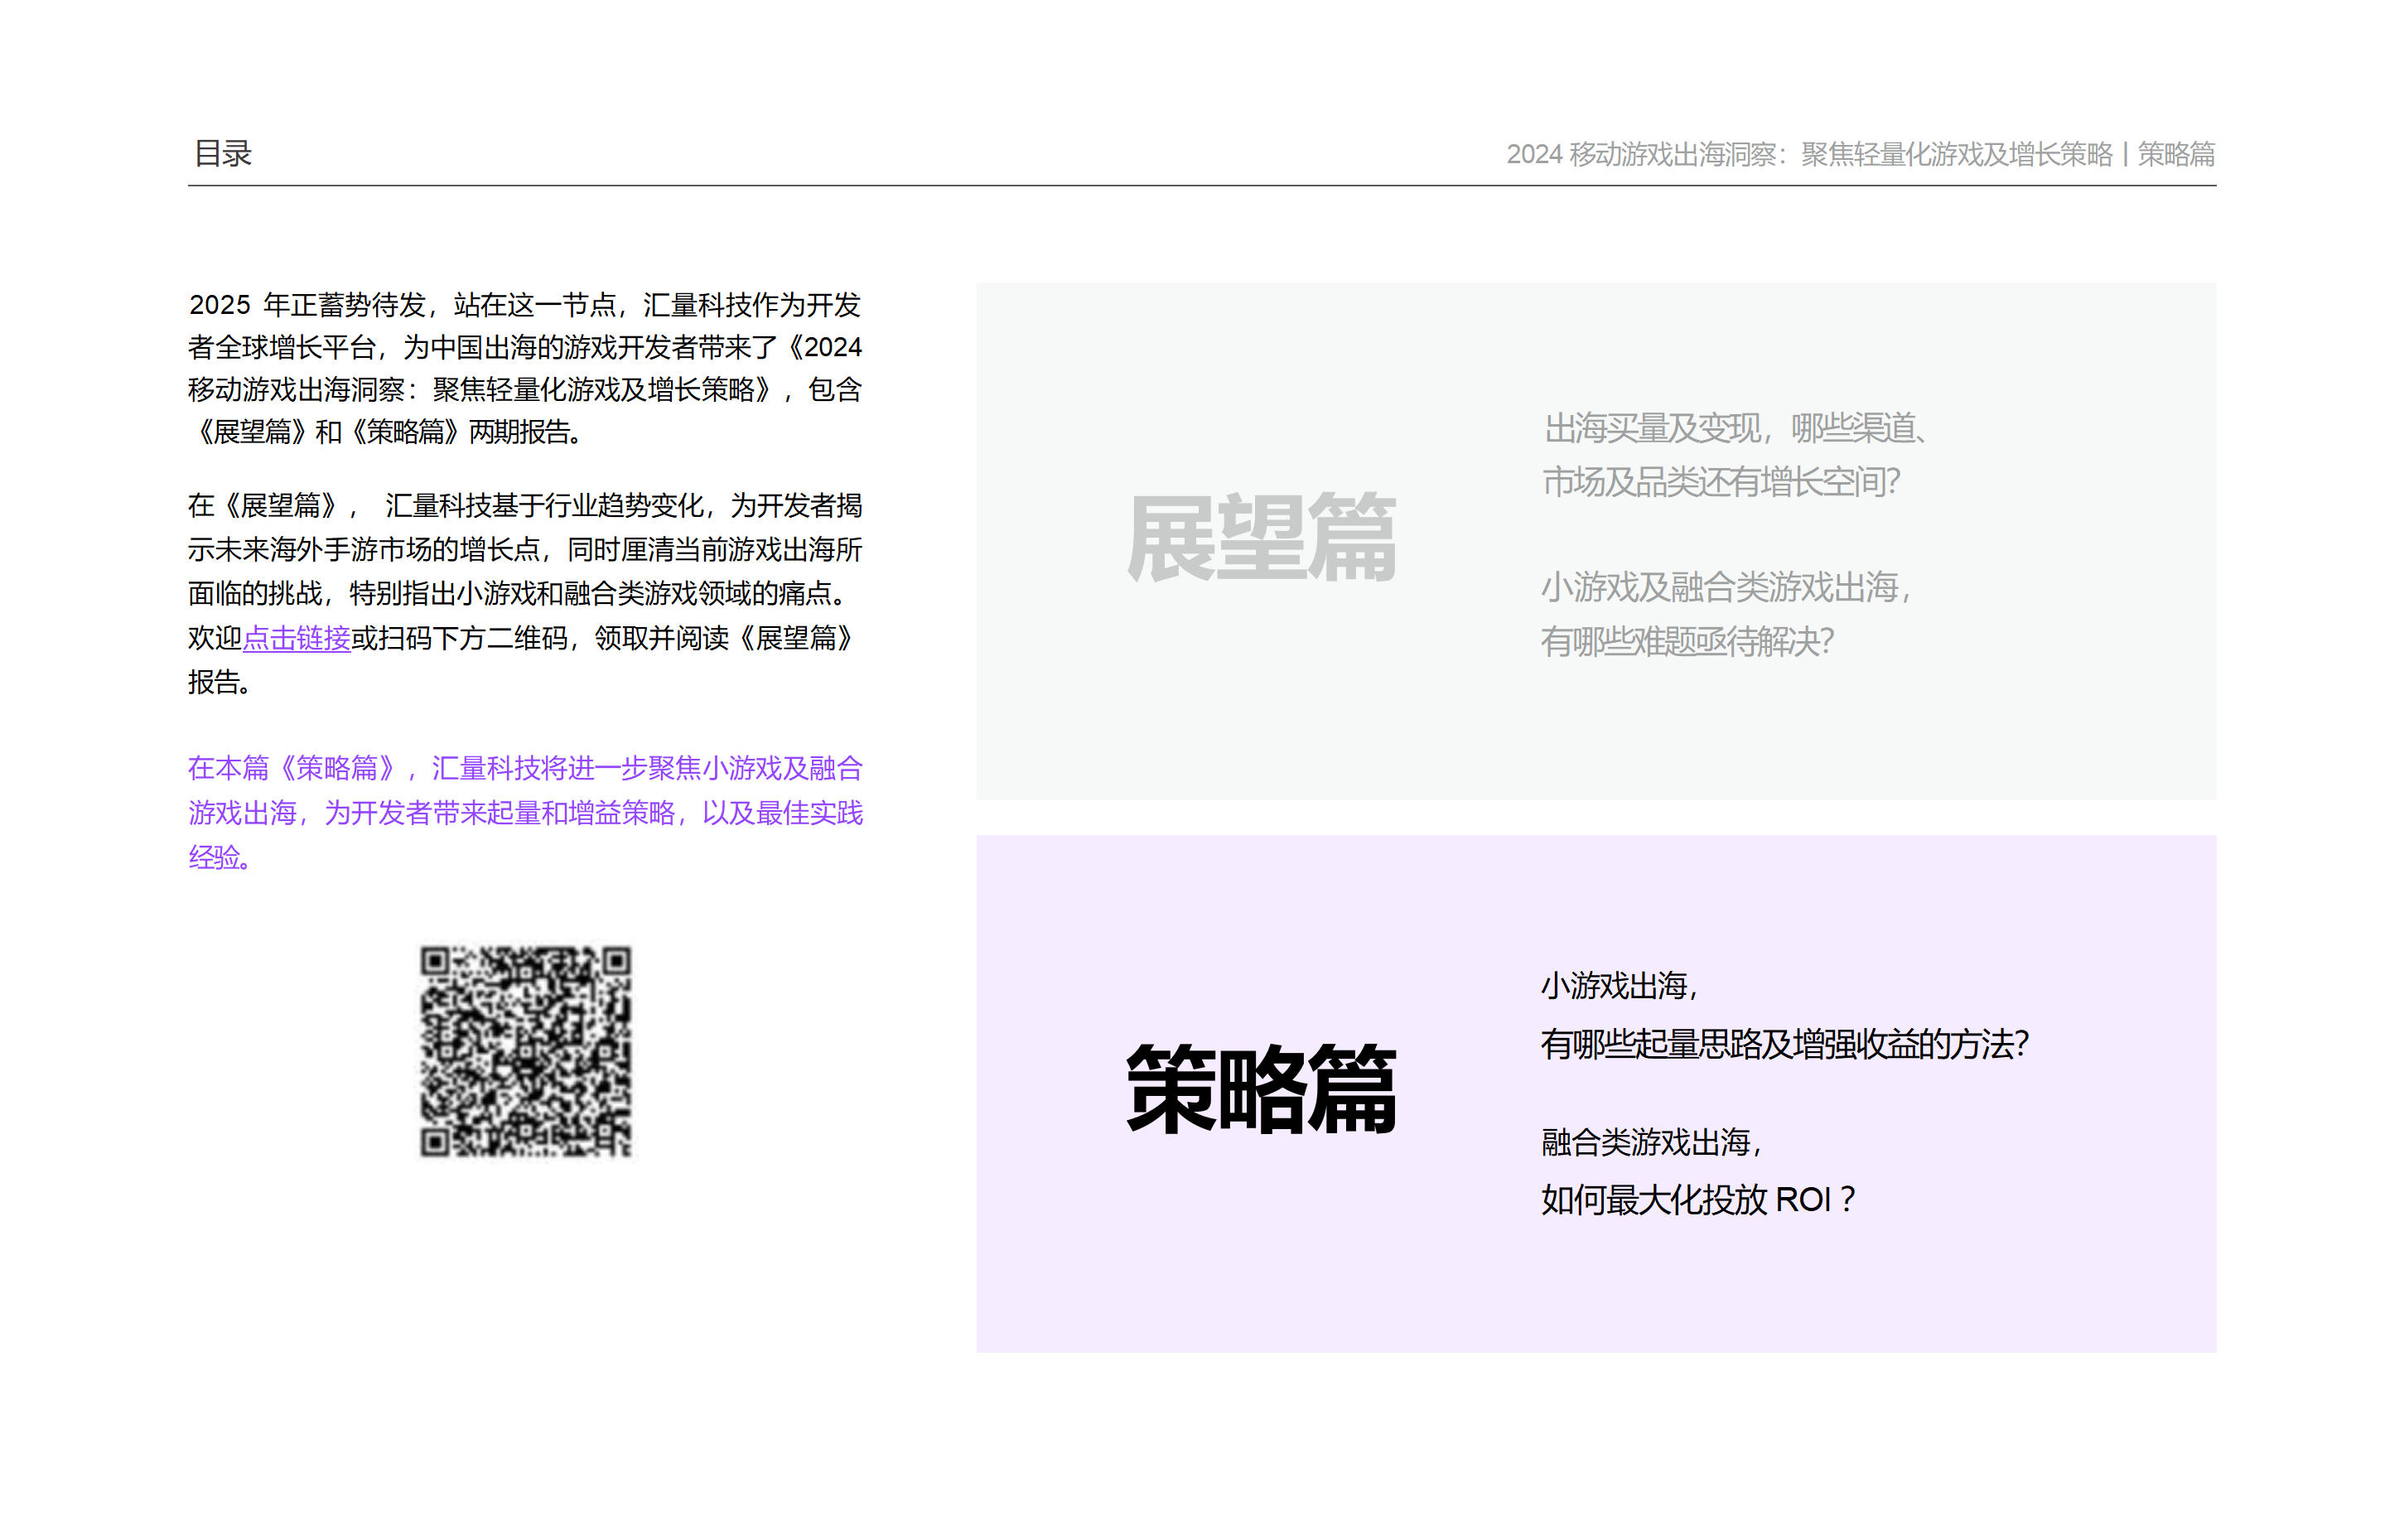2404x1540 pixels.
Task: Click the large 展望篇 heading
Action: point(1260,539)
